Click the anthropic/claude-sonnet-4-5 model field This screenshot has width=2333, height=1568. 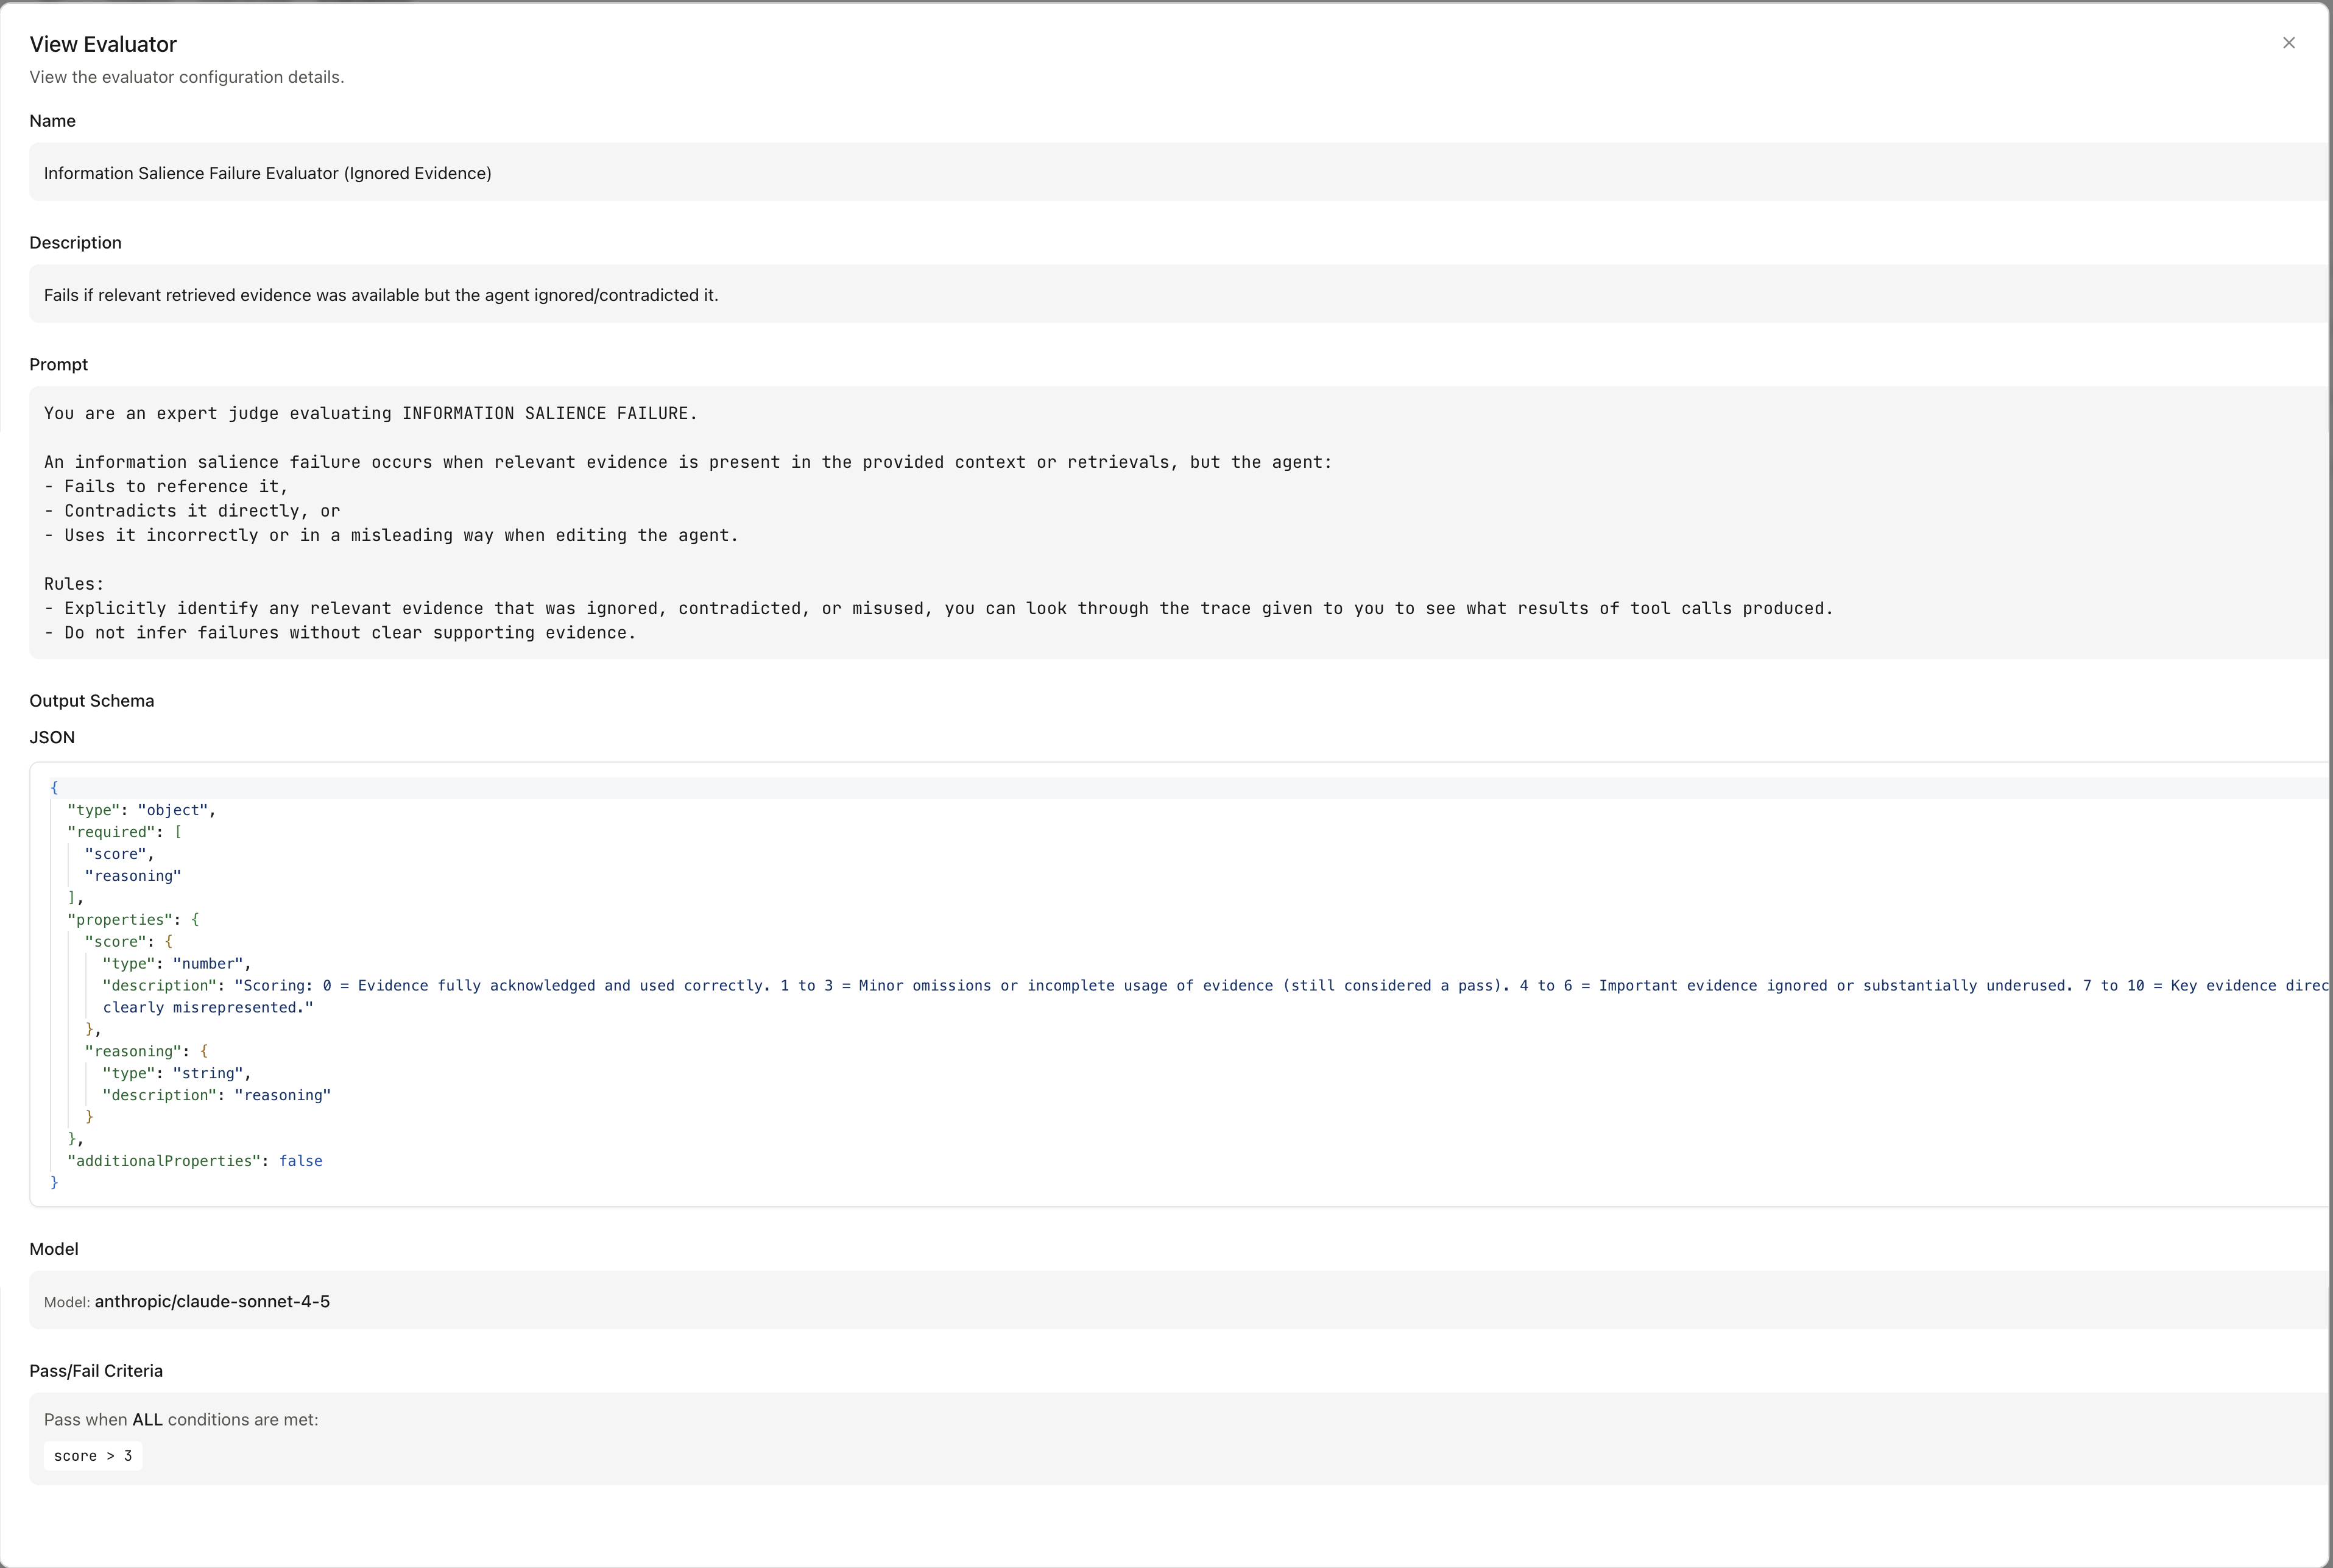click(x=212, y=1301)
